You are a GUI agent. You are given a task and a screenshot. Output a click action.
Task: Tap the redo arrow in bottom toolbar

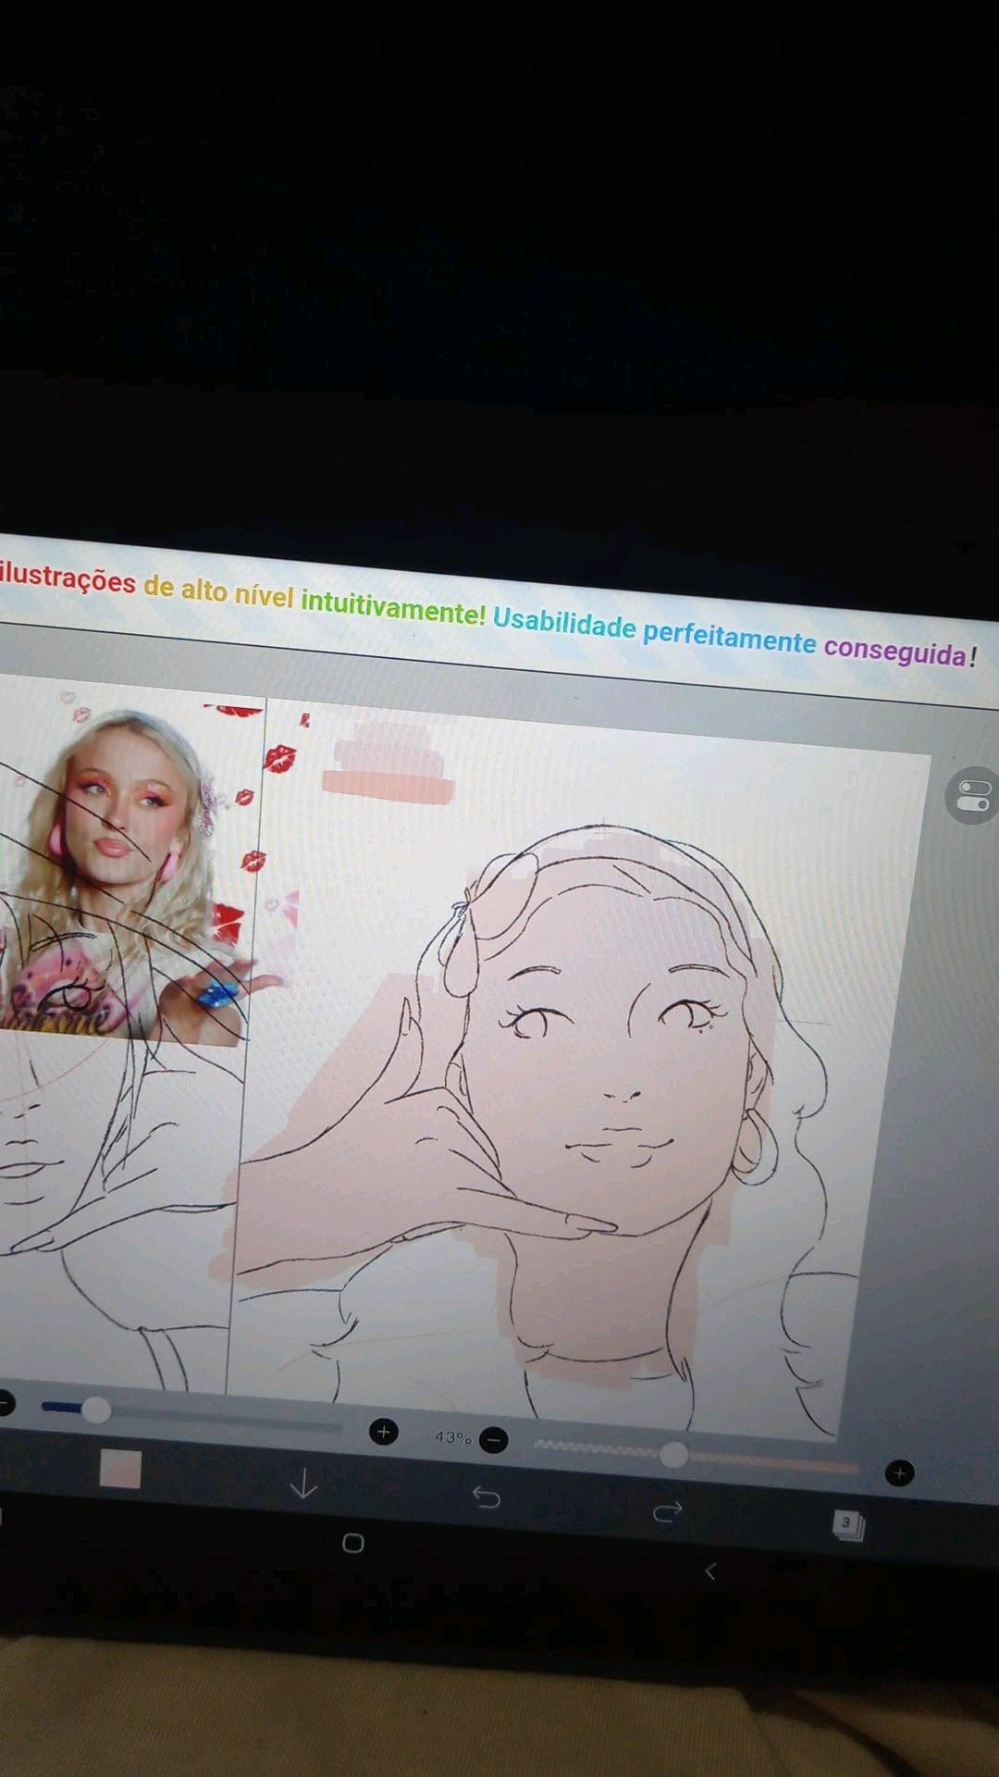(667, 1511)
